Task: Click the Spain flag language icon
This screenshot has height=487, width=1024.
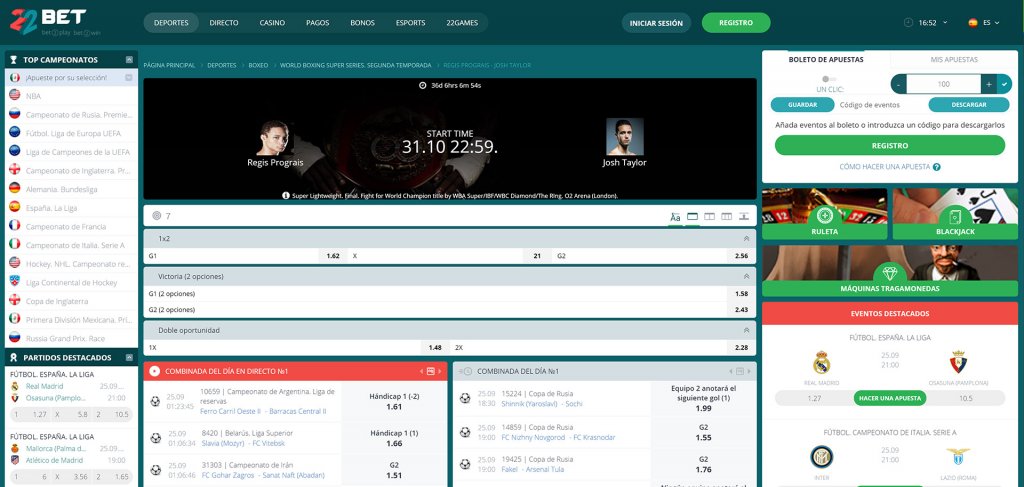Action: coord(973,23)
